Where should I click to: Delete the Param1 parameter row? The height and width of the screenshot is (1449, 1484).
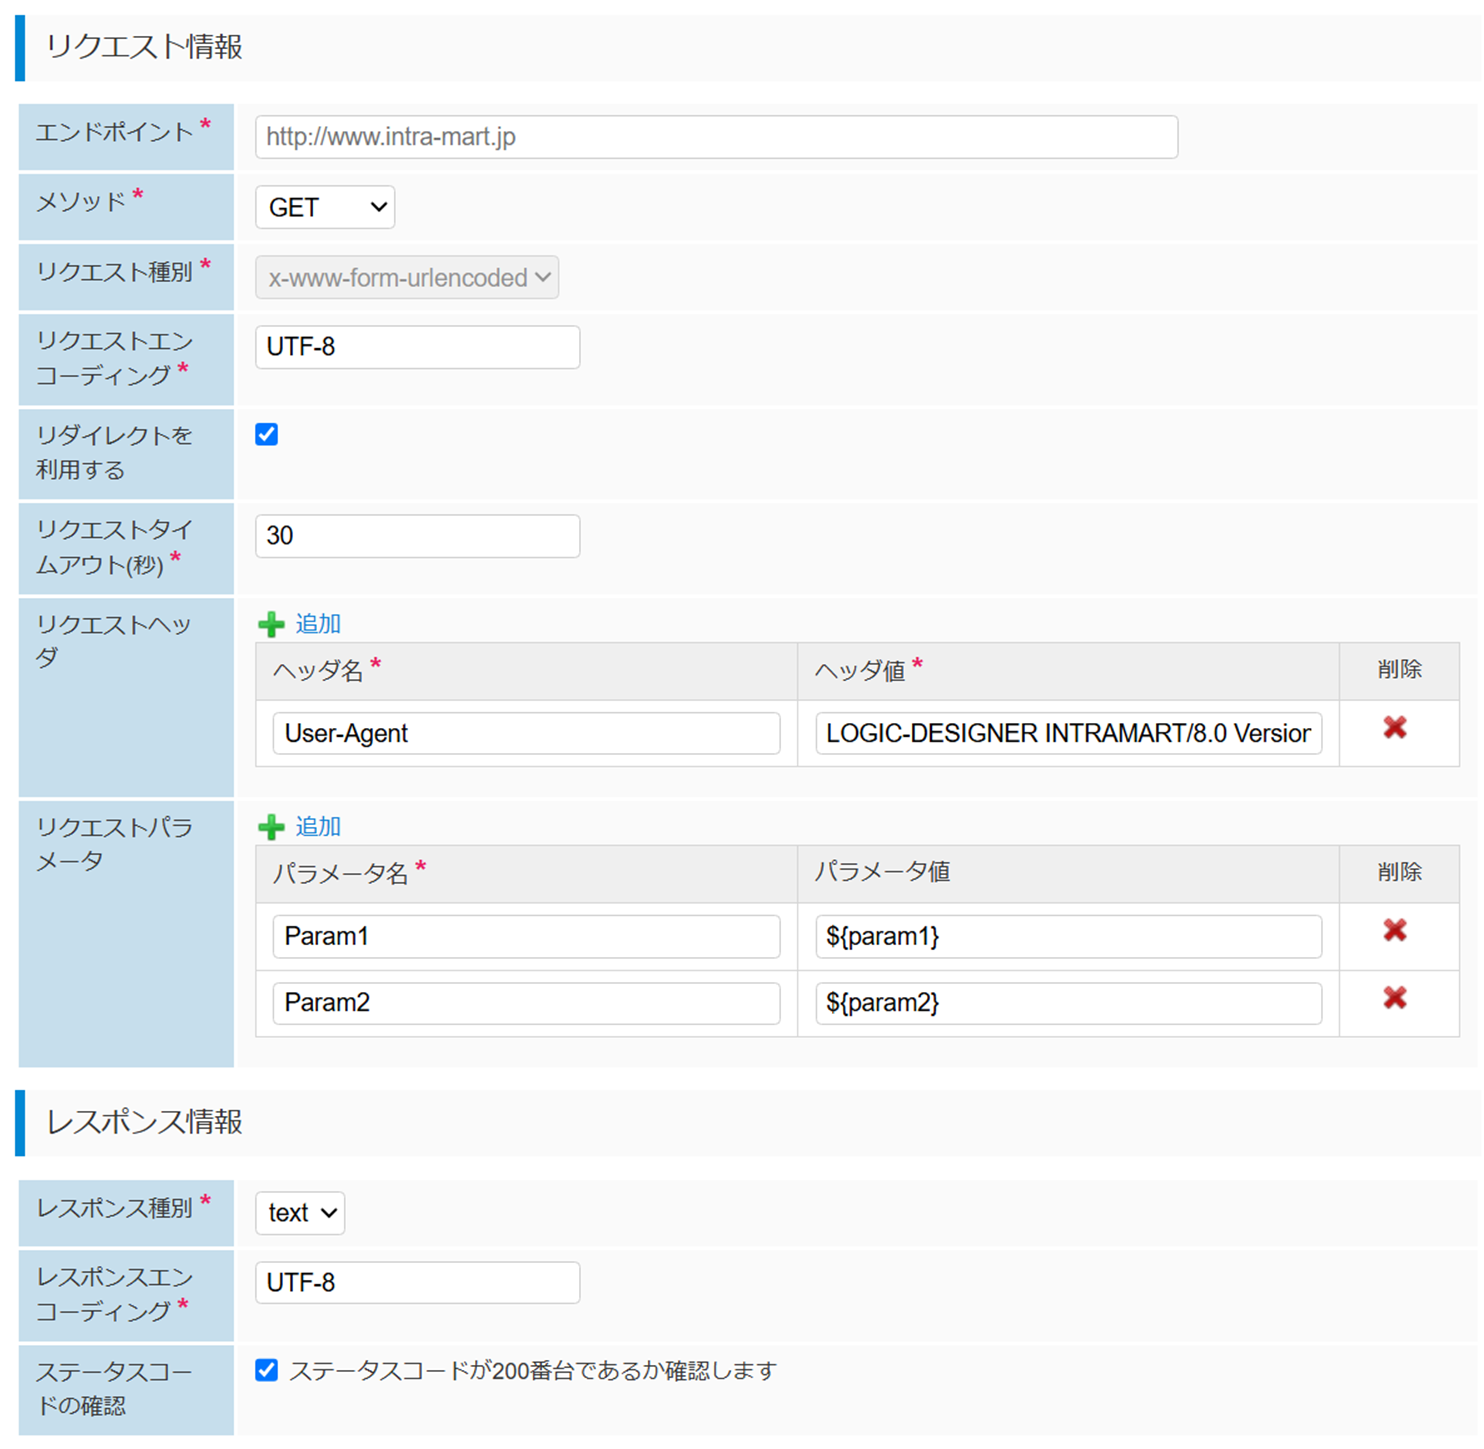(1394, 931)
